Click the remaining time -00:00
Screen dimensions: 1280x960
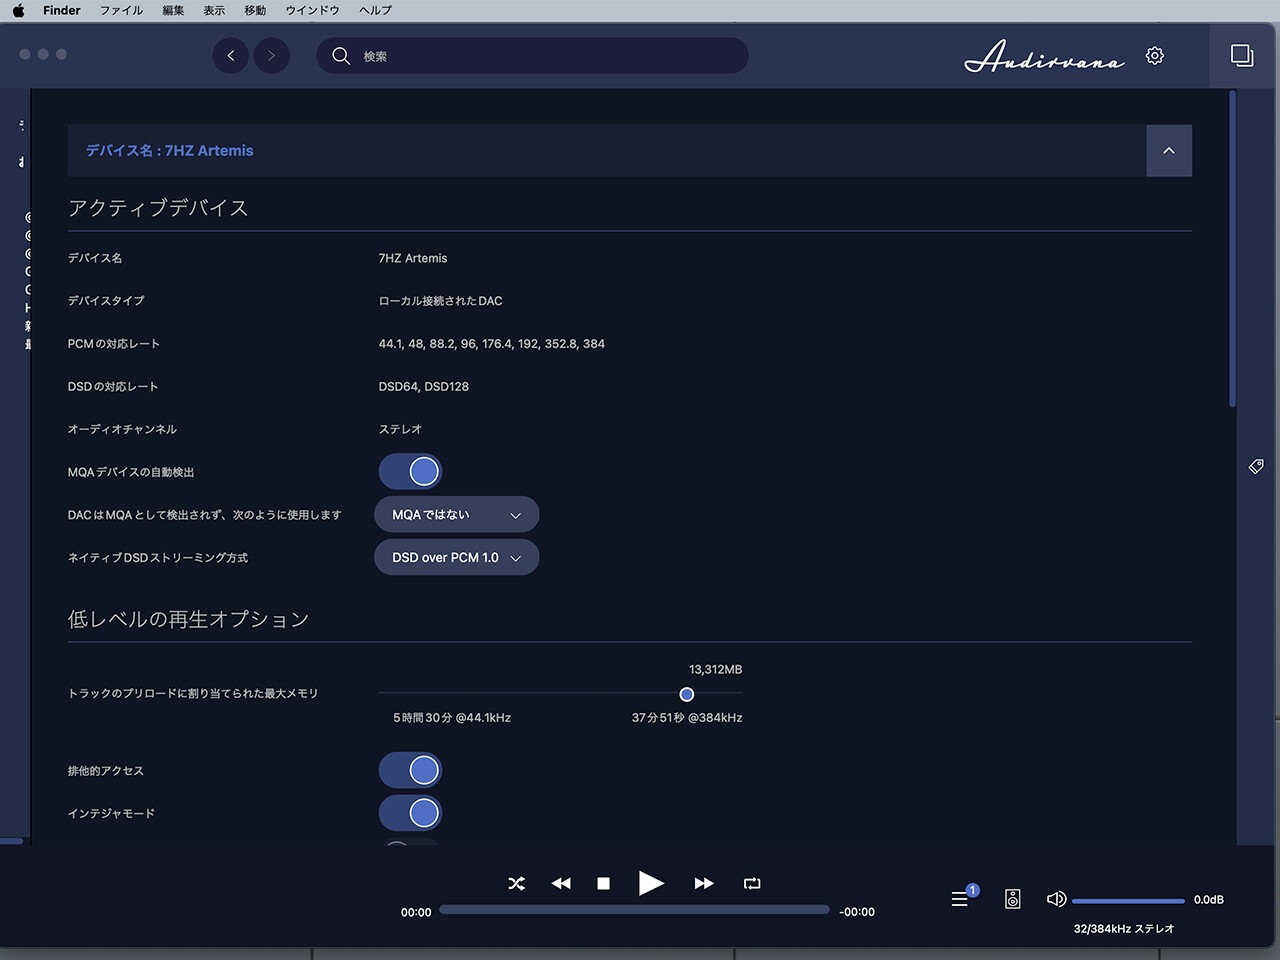(857, 912)
